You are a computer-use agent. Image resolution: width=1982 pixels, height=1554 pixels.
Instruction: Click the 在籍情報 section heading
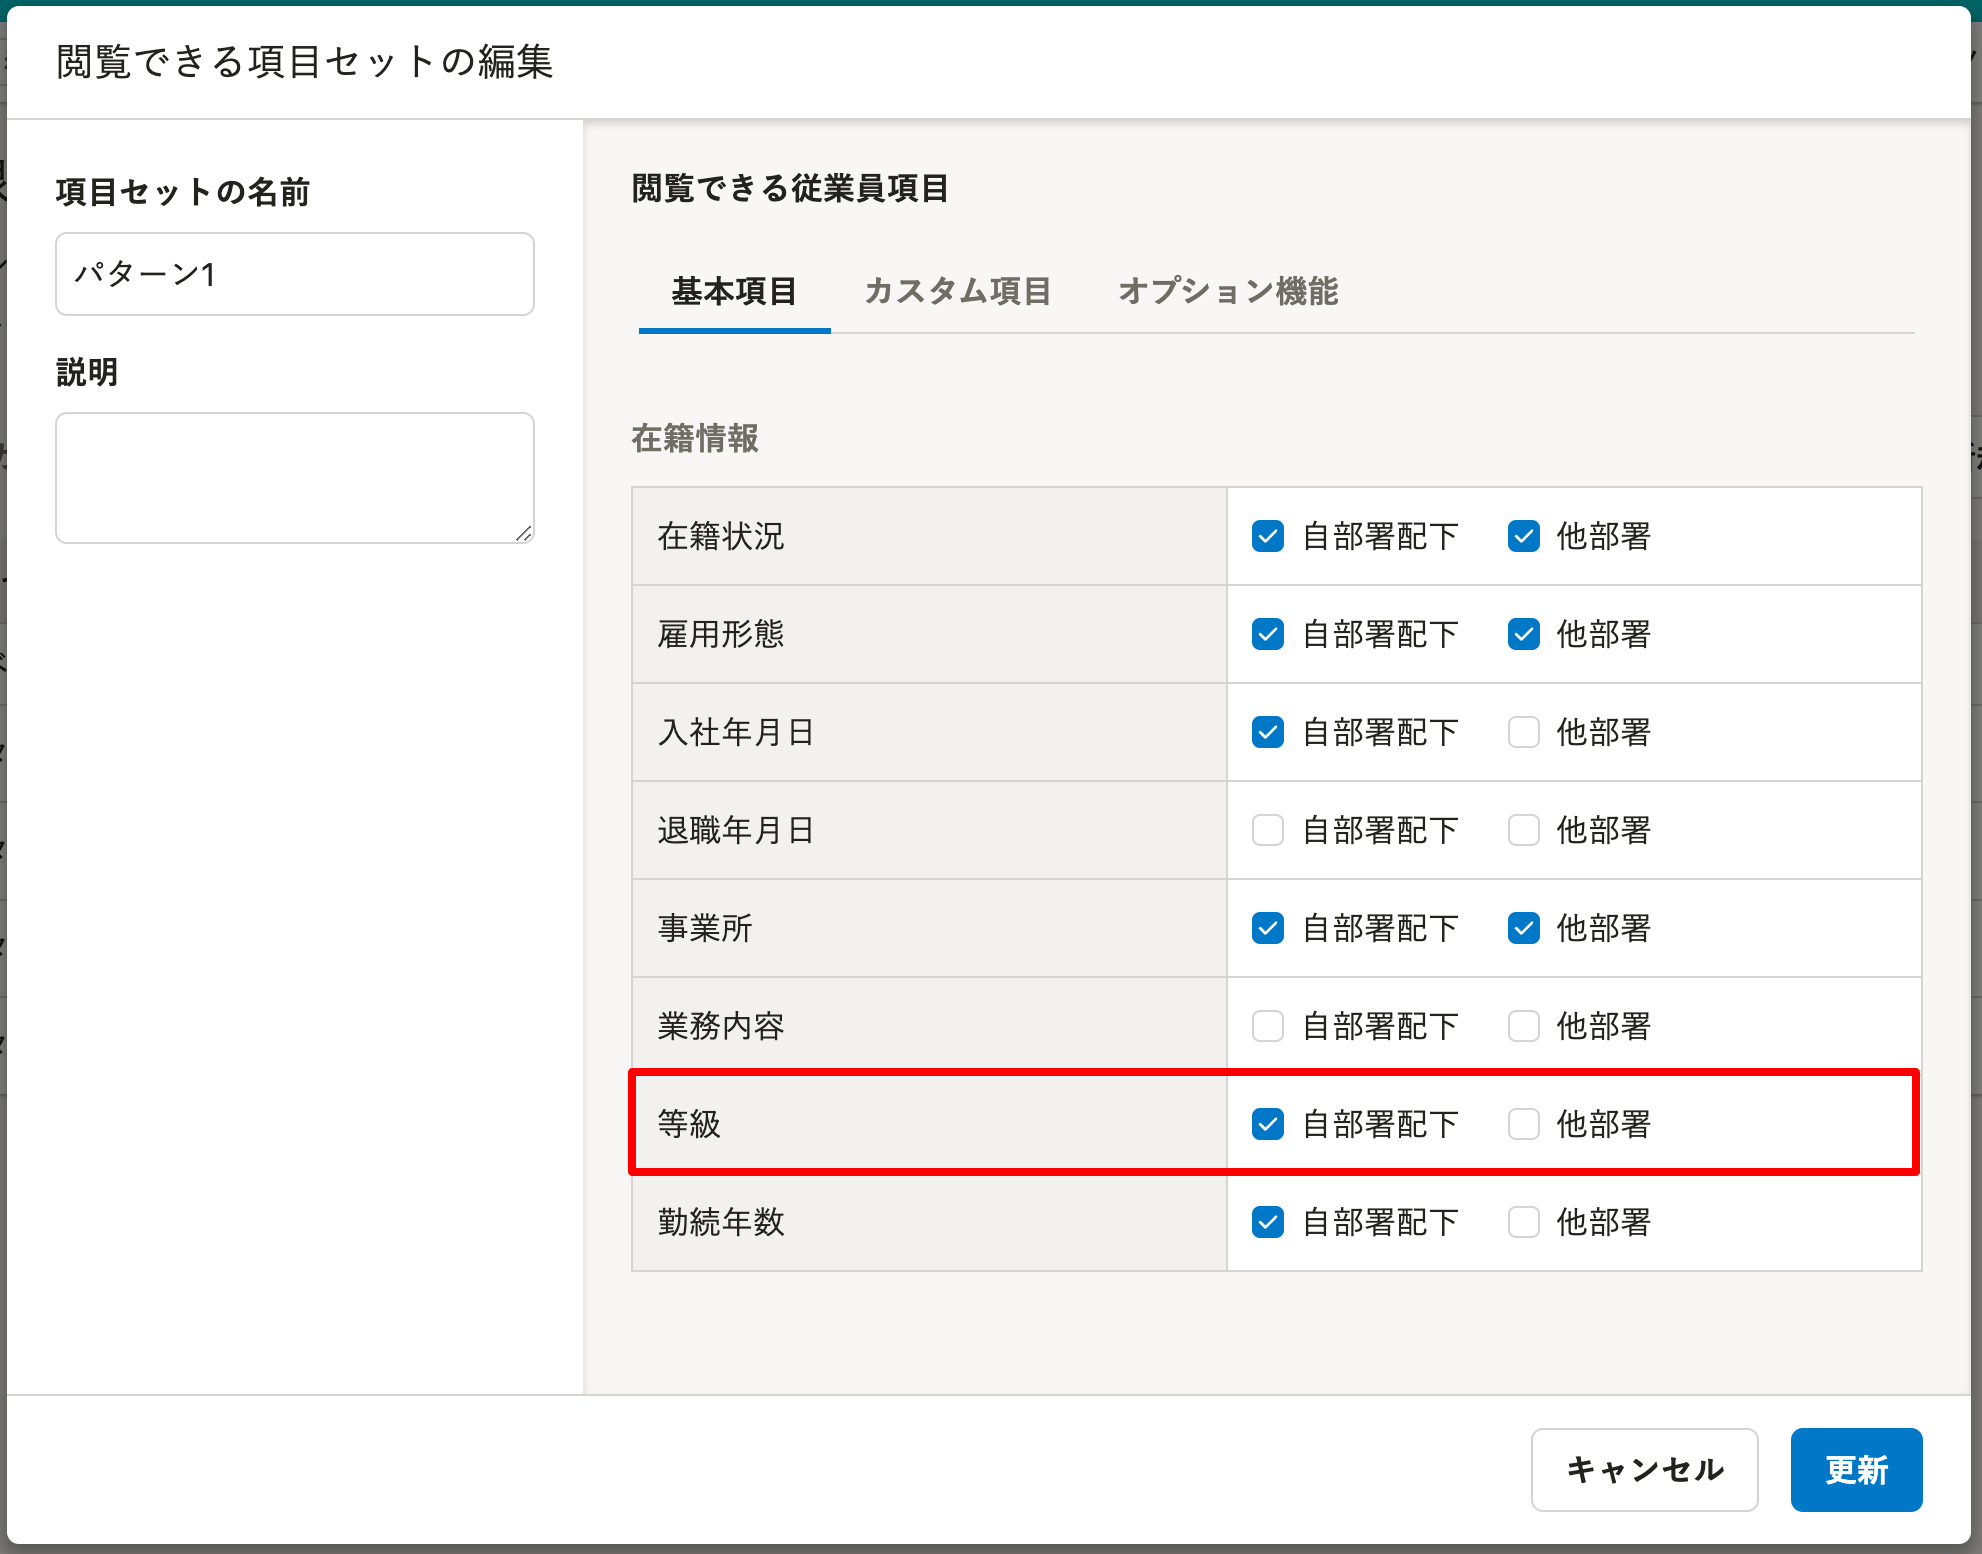695,438
